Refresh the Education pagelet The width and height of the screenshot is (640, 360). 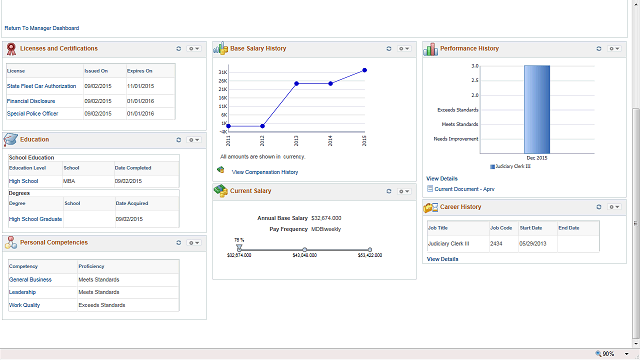pos(178,140)
